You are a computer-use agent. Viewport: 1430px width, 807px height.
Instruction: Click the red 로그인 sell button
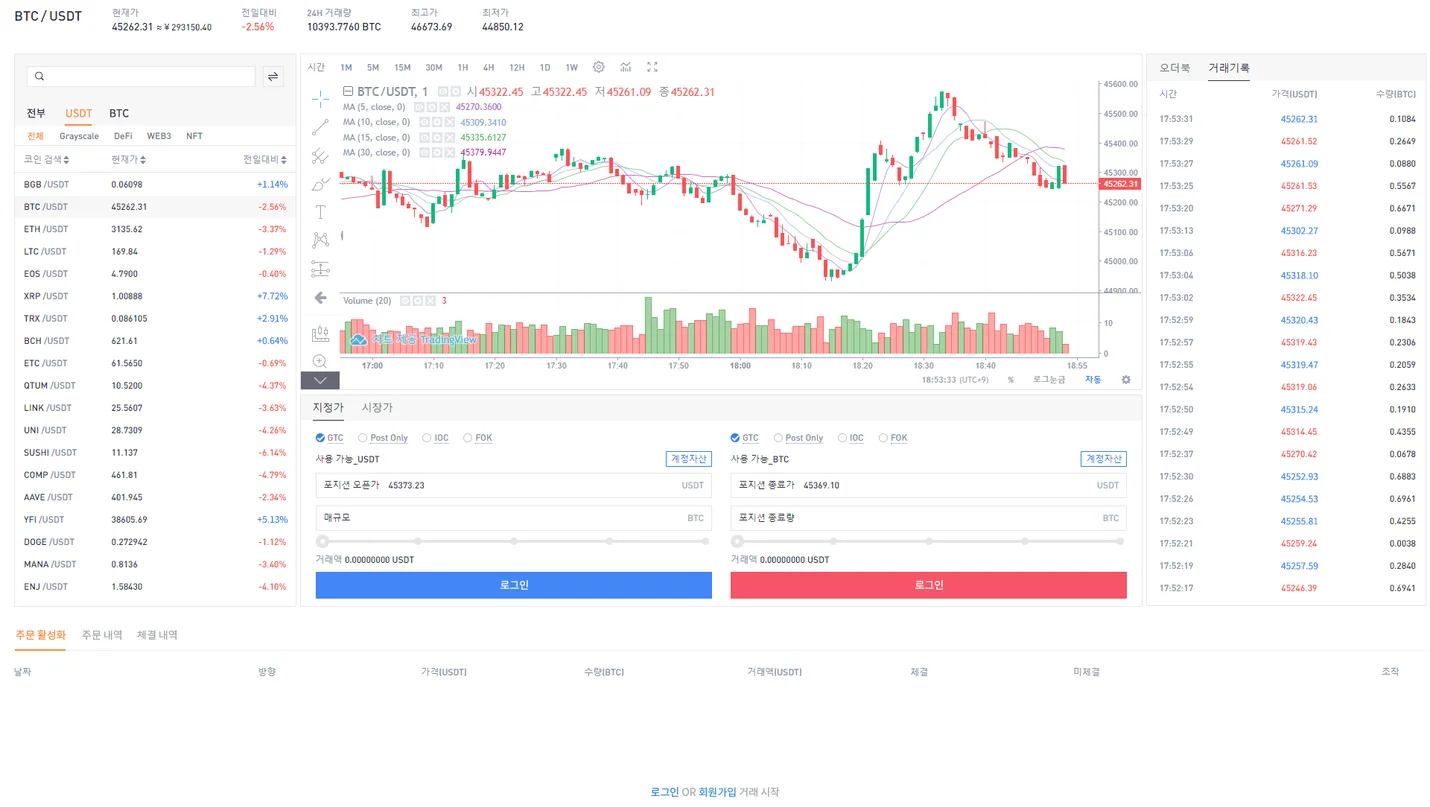click(929, 585)
